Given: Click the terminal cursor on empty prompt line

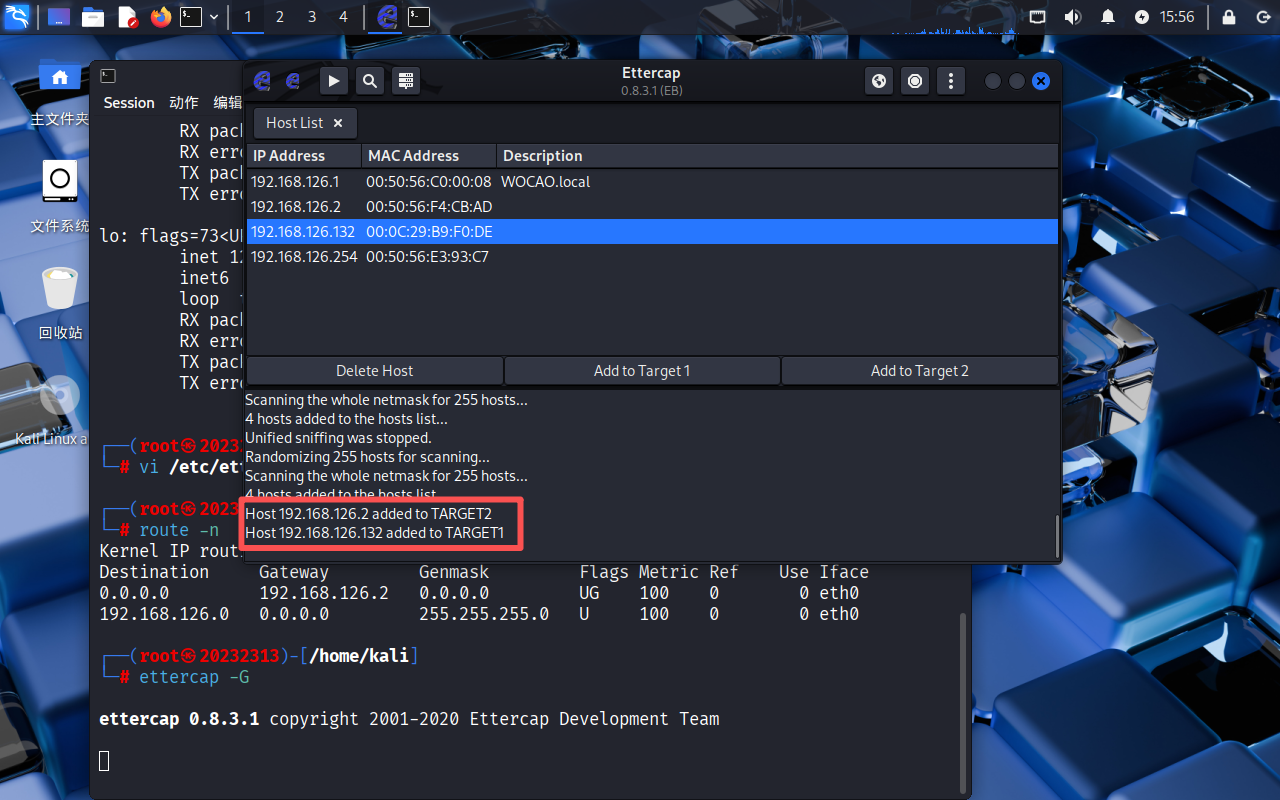Looking at the screenshot, I should click(x=104, y=761).
